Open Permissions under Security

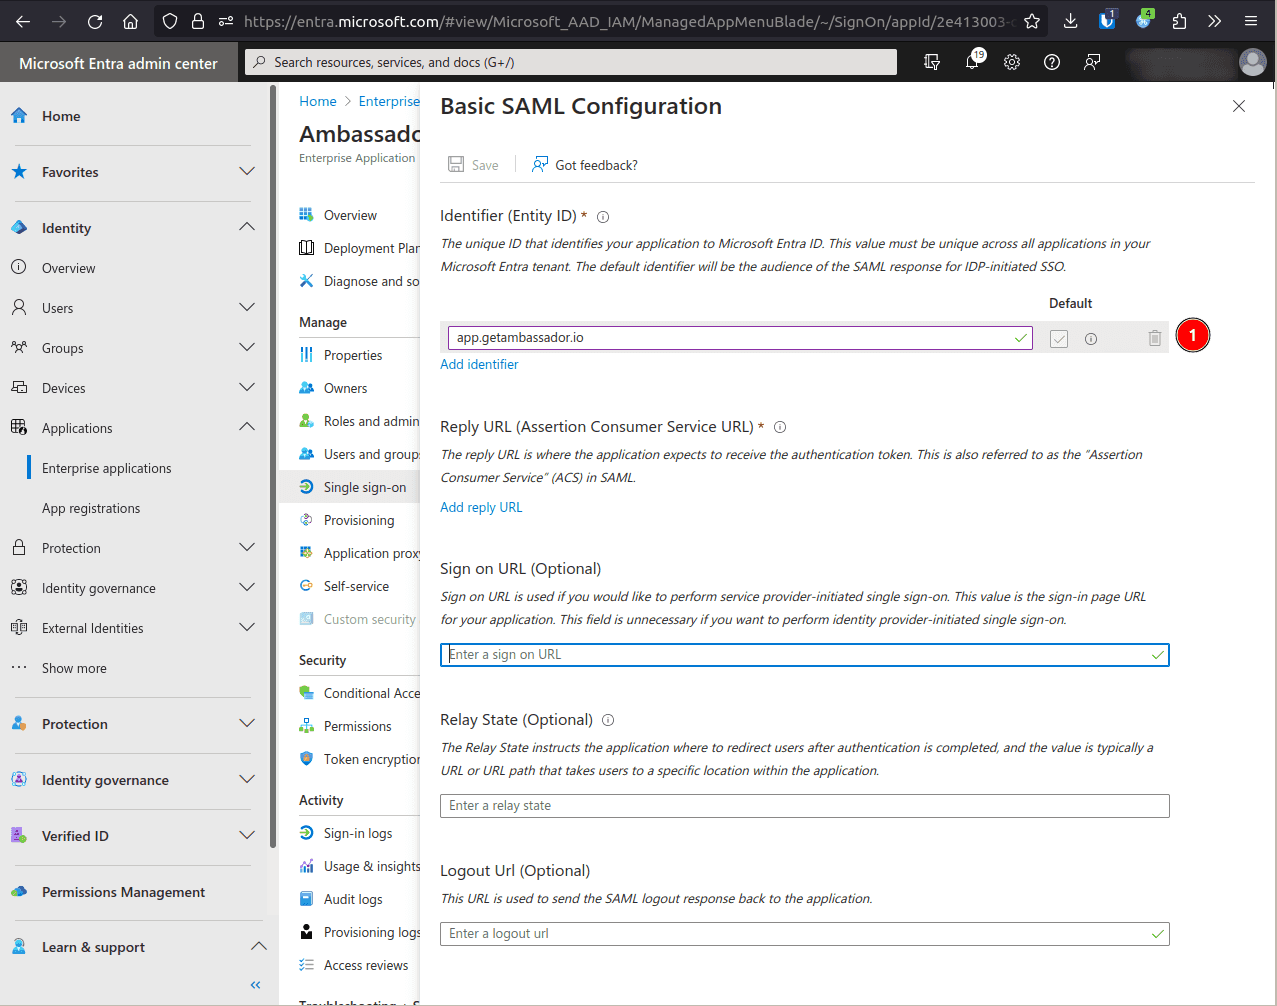tap(358, 726)
